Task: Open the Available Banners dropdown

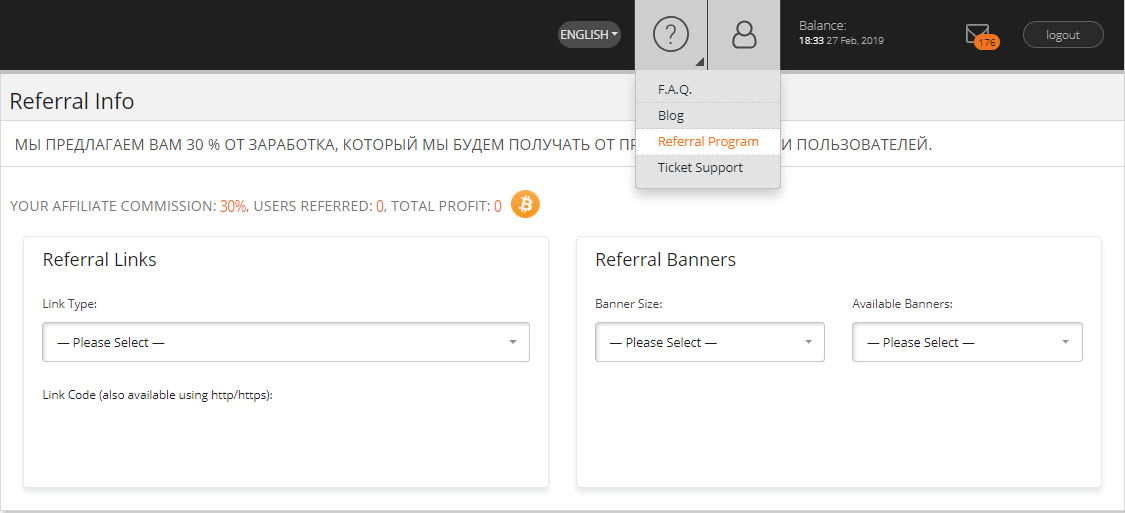Action: [967, 342]
